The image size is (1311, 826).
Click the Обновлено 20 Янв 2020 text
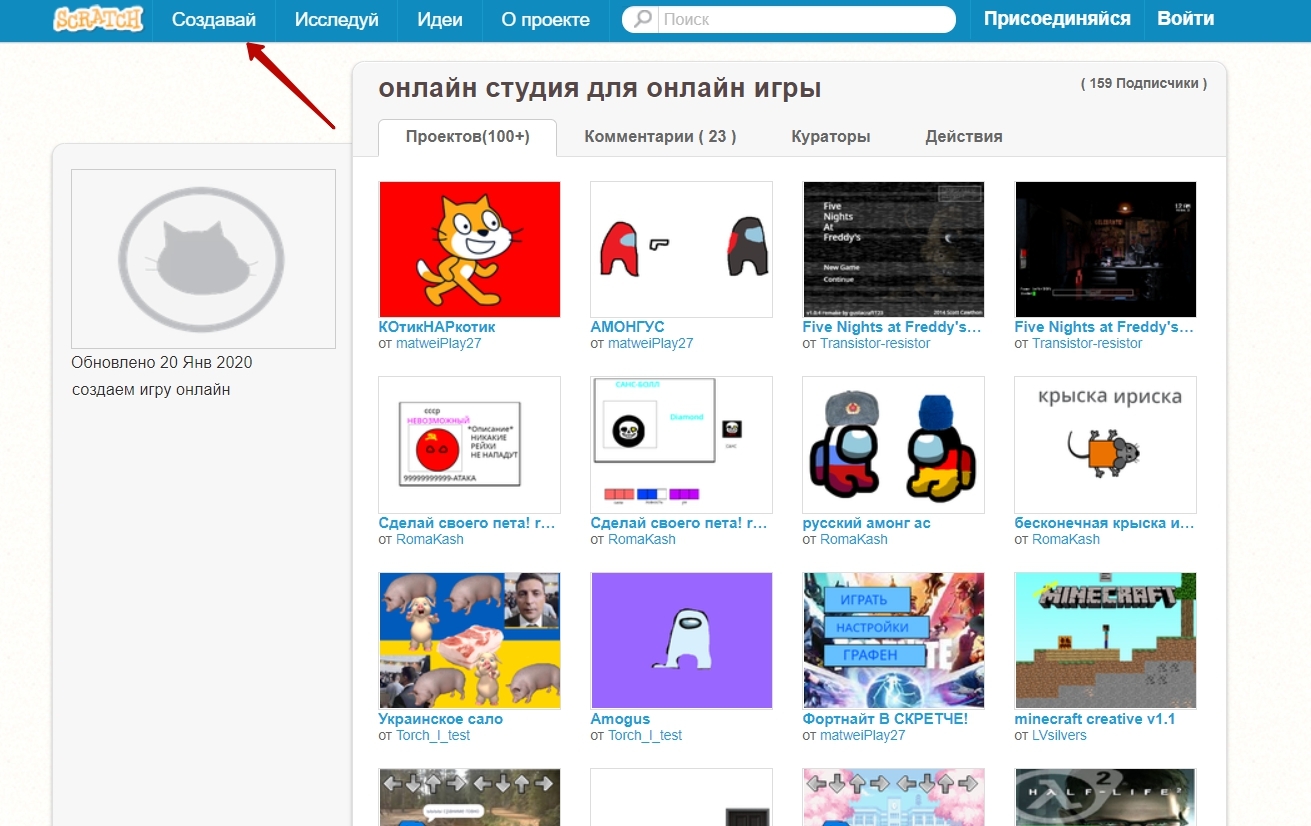[x=162, y=362]
